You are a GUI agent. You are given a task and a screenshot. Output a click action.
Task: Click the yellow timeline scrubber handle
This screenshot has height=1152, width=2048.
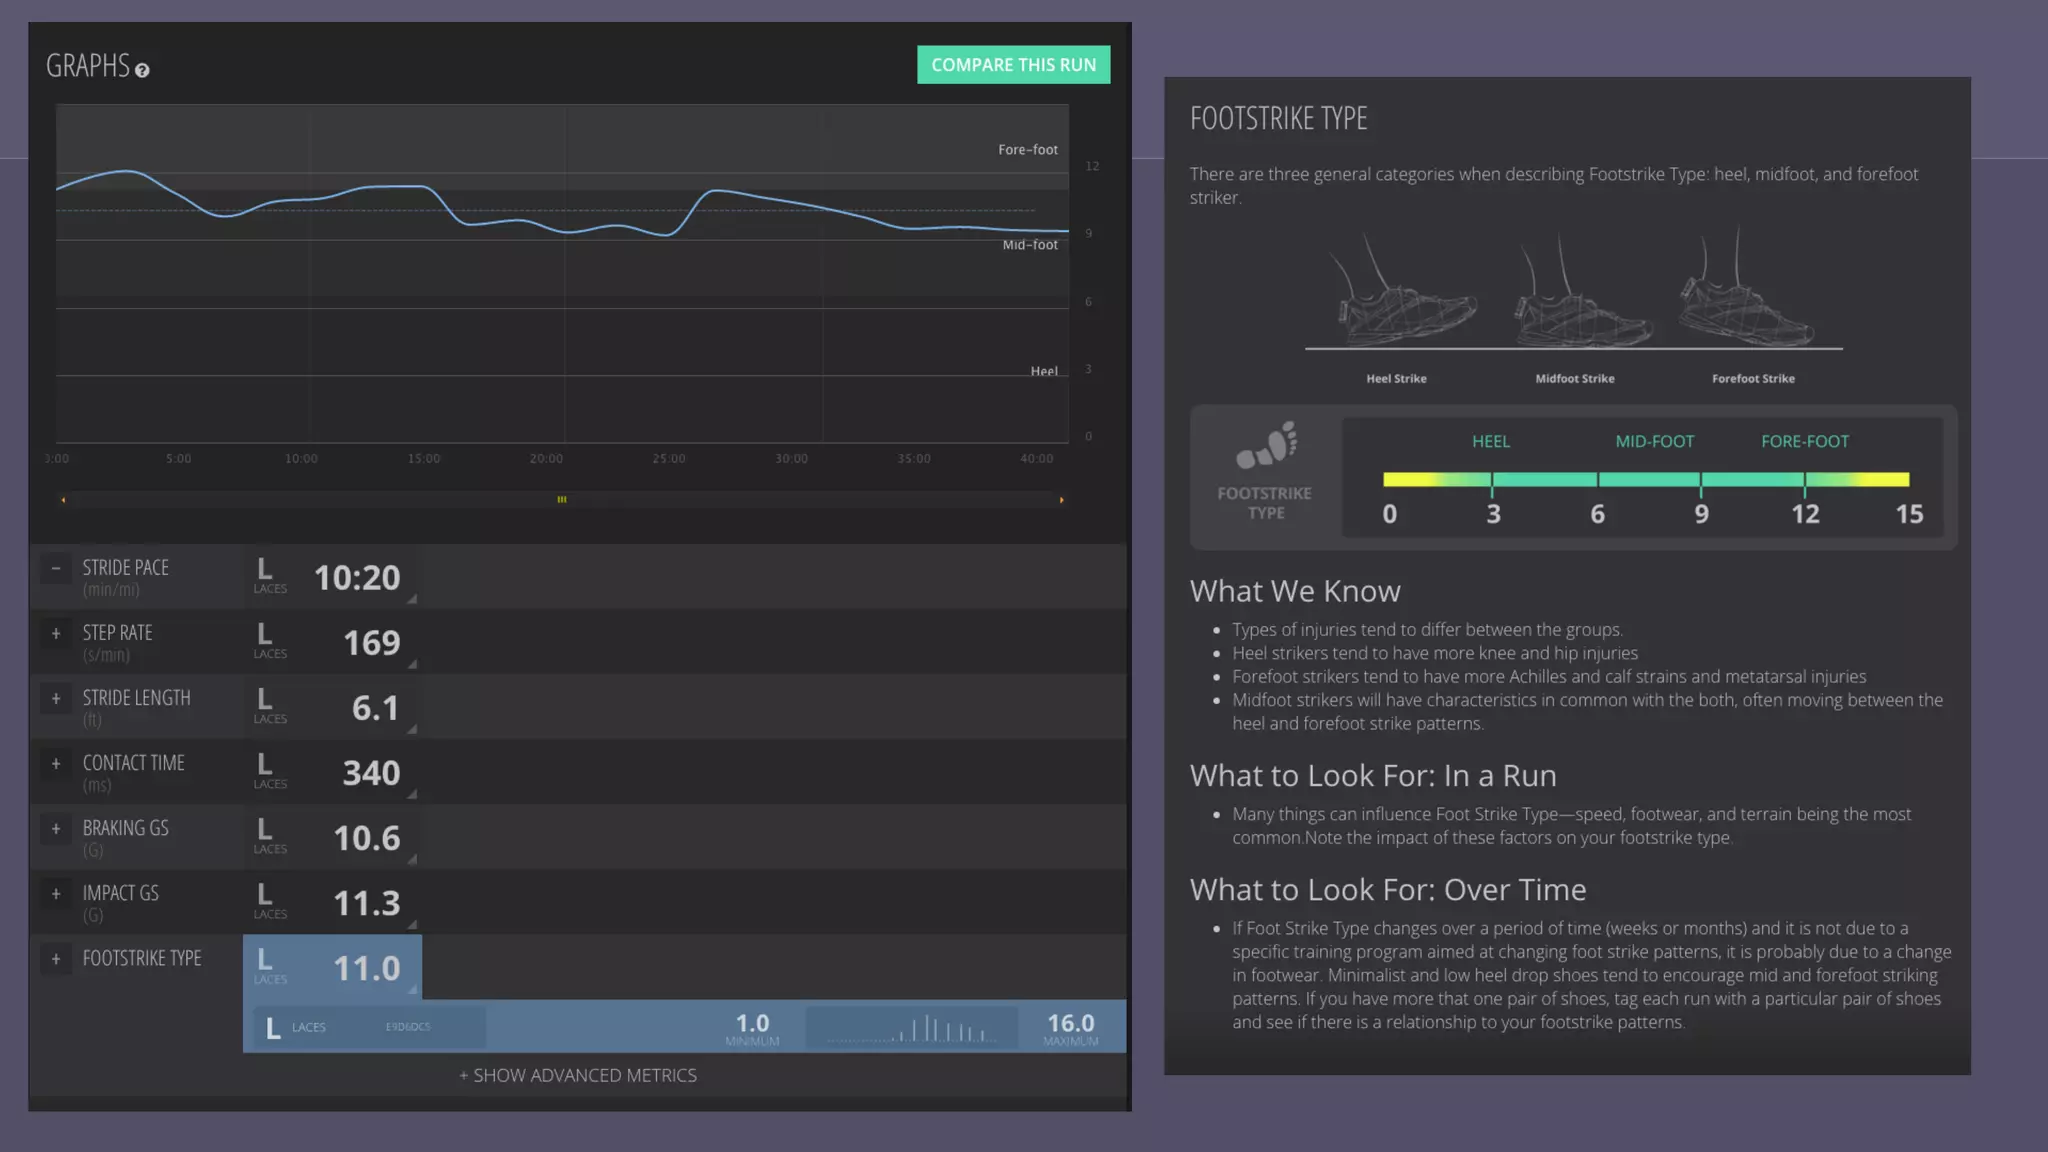[x=562, y=499]
